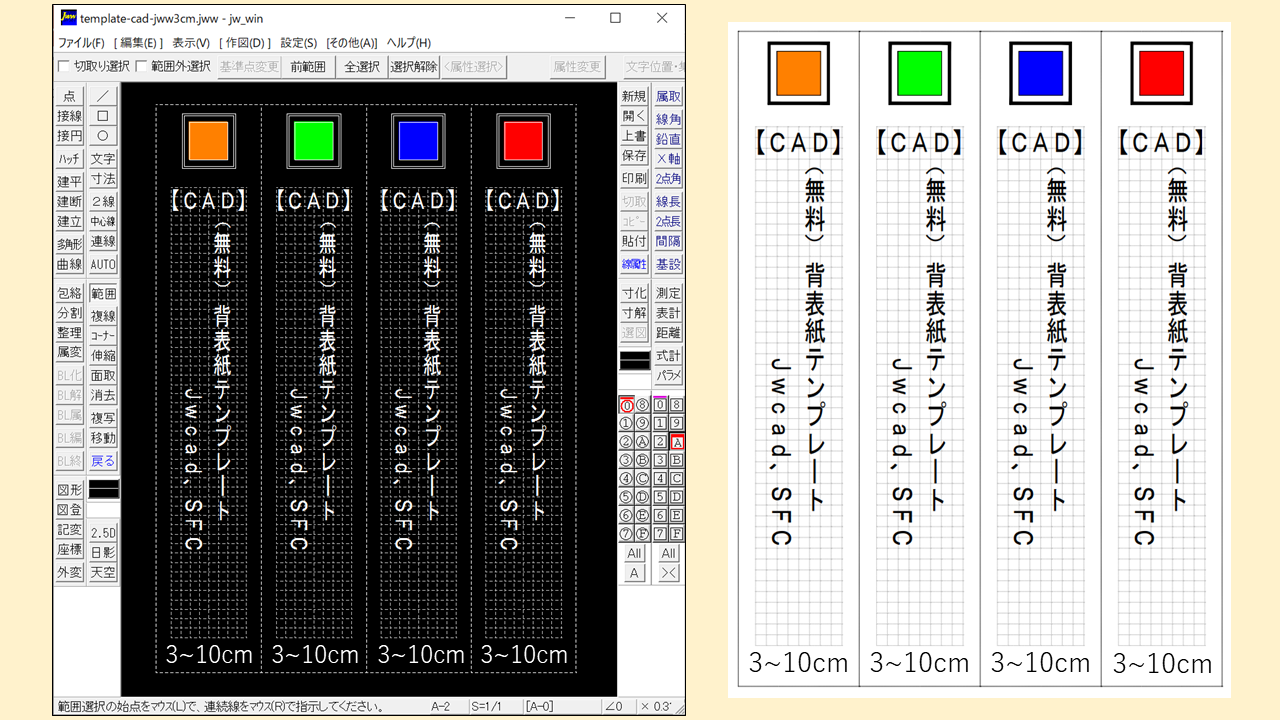Choose the 伸縮 extend/trim tool
Screen dimensions: 1280x720
click(103, 355)
